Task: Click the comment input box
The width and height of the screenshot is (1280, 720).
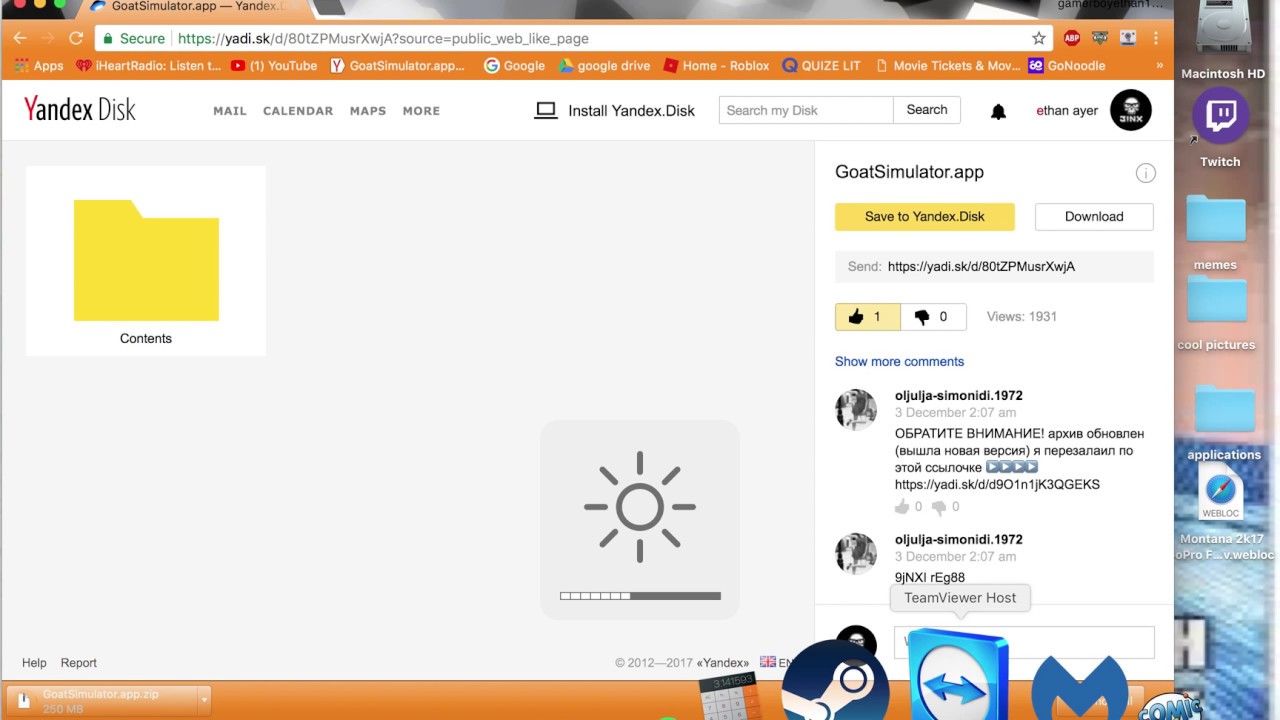Action: point(1024,642)
